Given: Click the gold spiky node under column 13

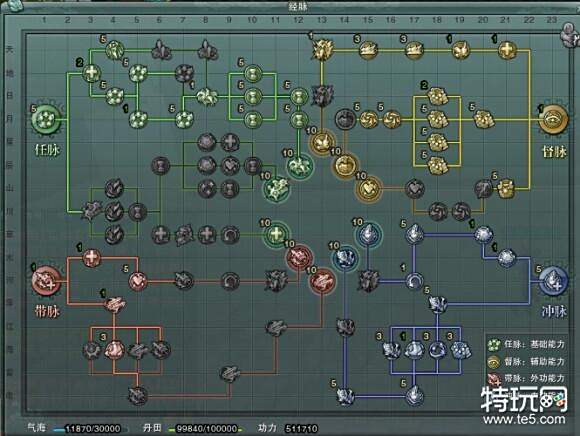Looking at the screenshot, I should coord(322,50).
